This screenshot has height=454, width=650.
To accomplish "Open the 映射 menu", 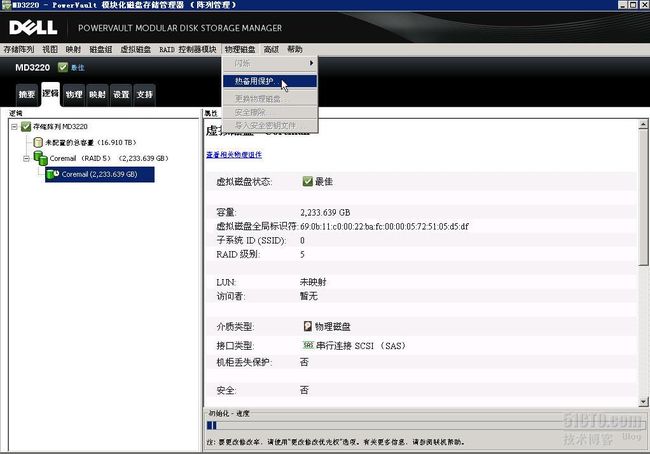I will click(73, 49).
